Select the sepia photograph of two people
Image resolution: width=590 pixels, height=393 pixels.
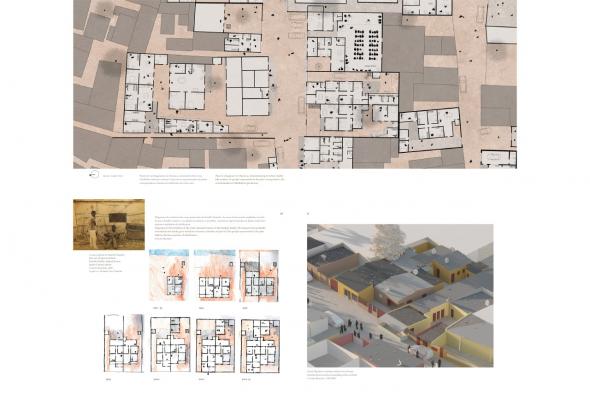pos(109,224)
